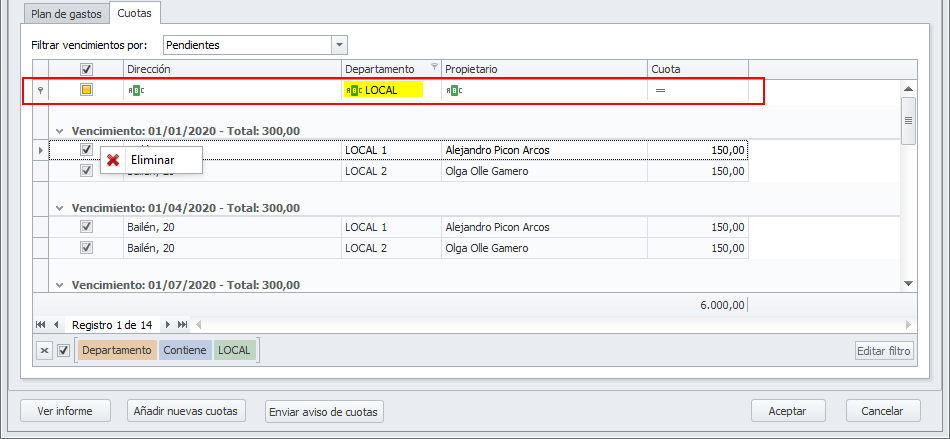This screenshot has width=950, height=439.
Task: Click the Propietario filter row input cell
Action: point(544,91)
